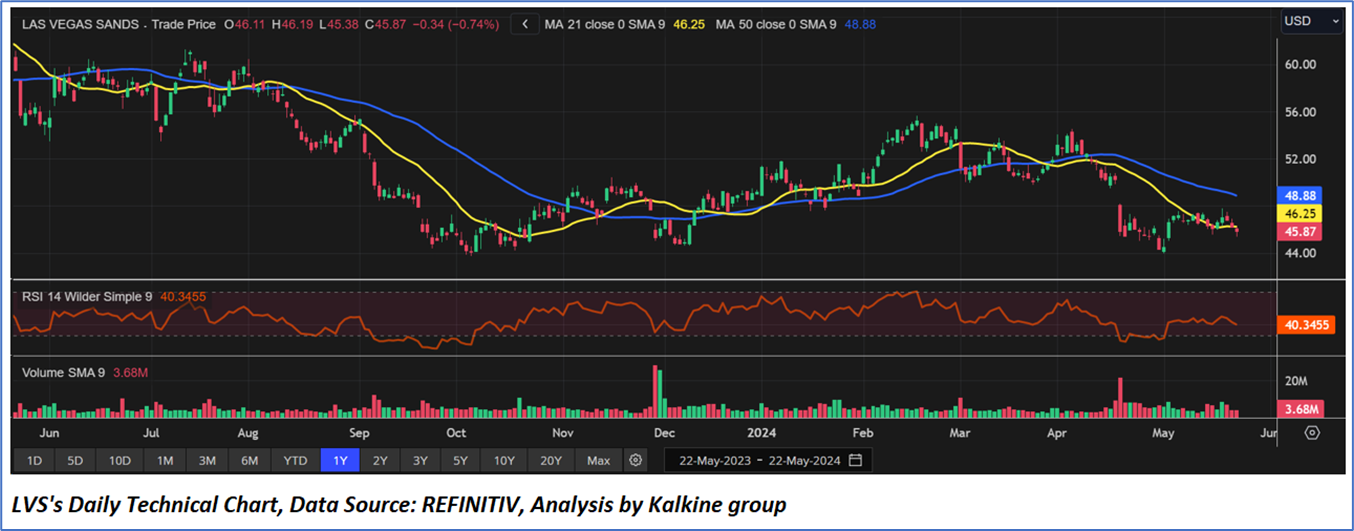Show the Max time range

tap(598, 460)
